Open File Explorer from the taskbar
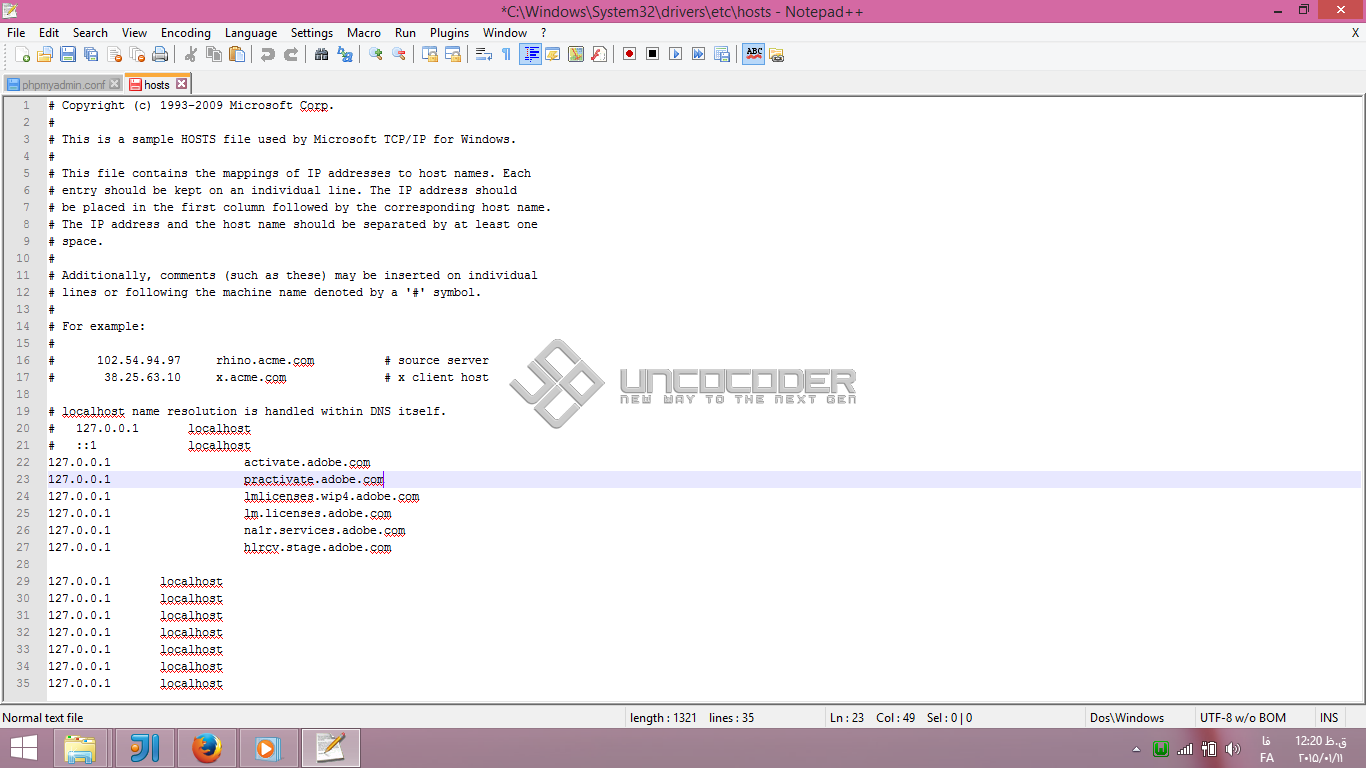The height and width of the screenshot is (768, 1366). [x=80, y=748]
